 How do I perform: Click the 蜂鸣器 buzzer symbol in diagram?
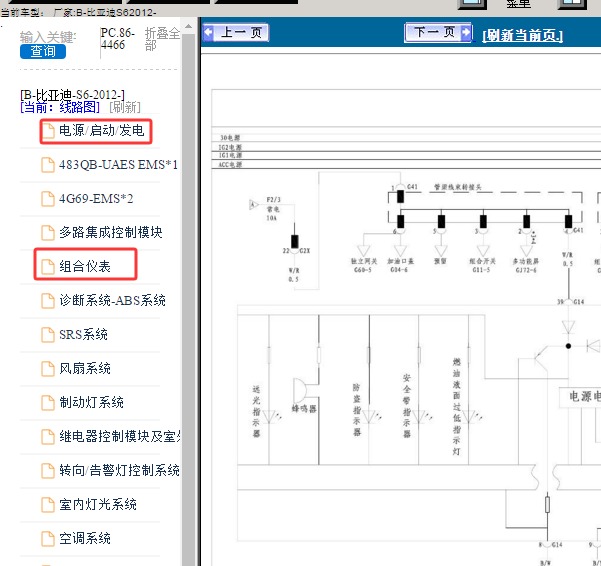pyautogui.click(x=301, y=390)
